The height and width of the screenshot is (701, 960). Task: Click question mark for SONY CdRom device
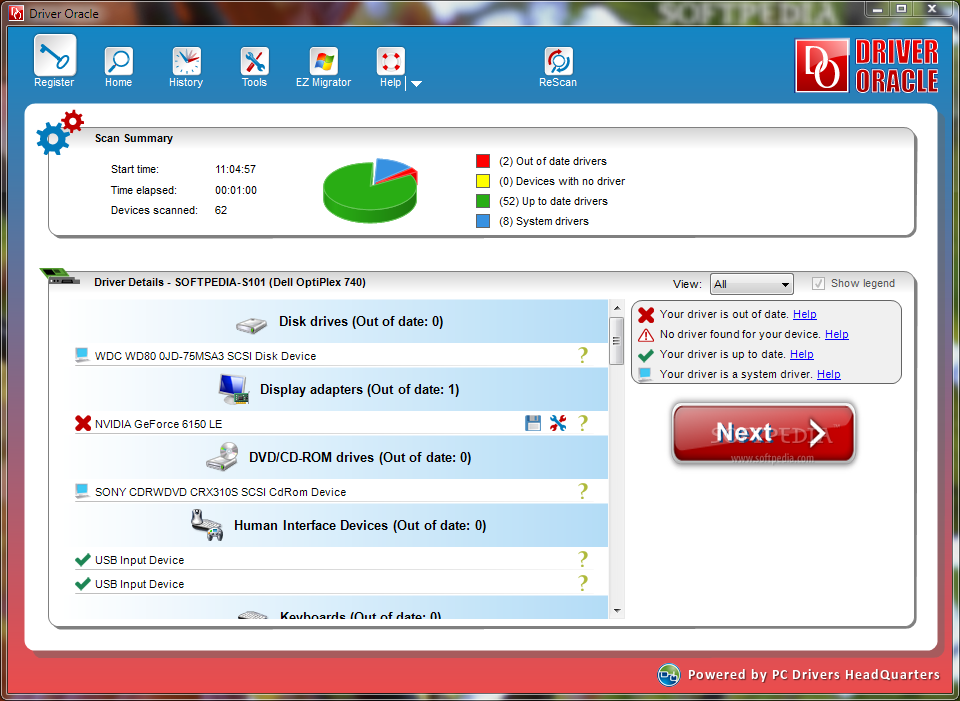pos(583,491)
